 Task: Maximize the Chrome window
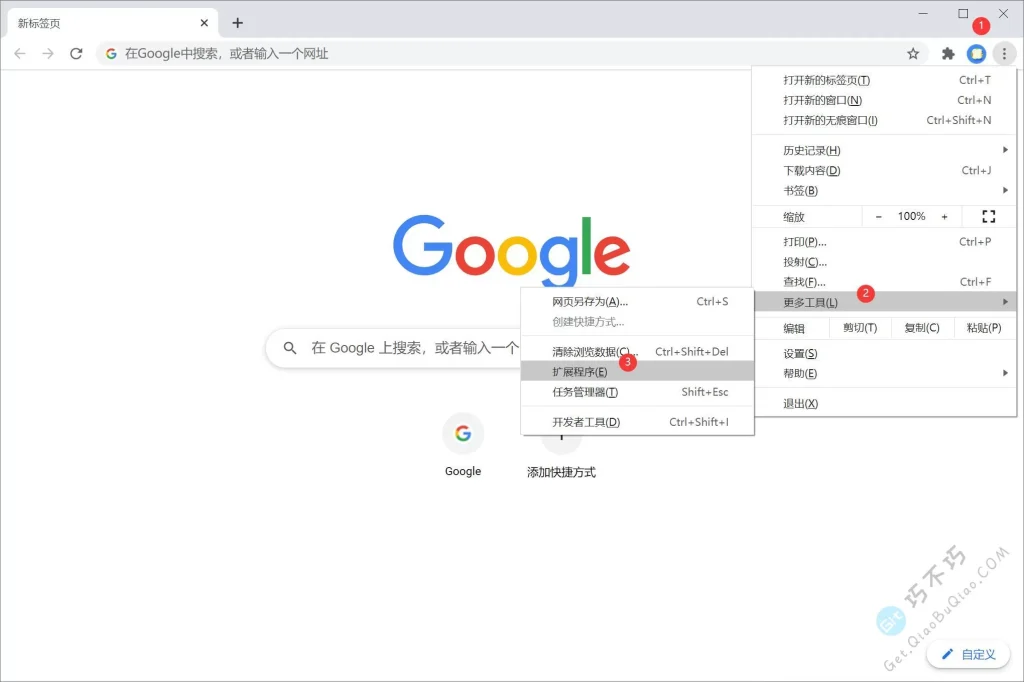[963, 13]
